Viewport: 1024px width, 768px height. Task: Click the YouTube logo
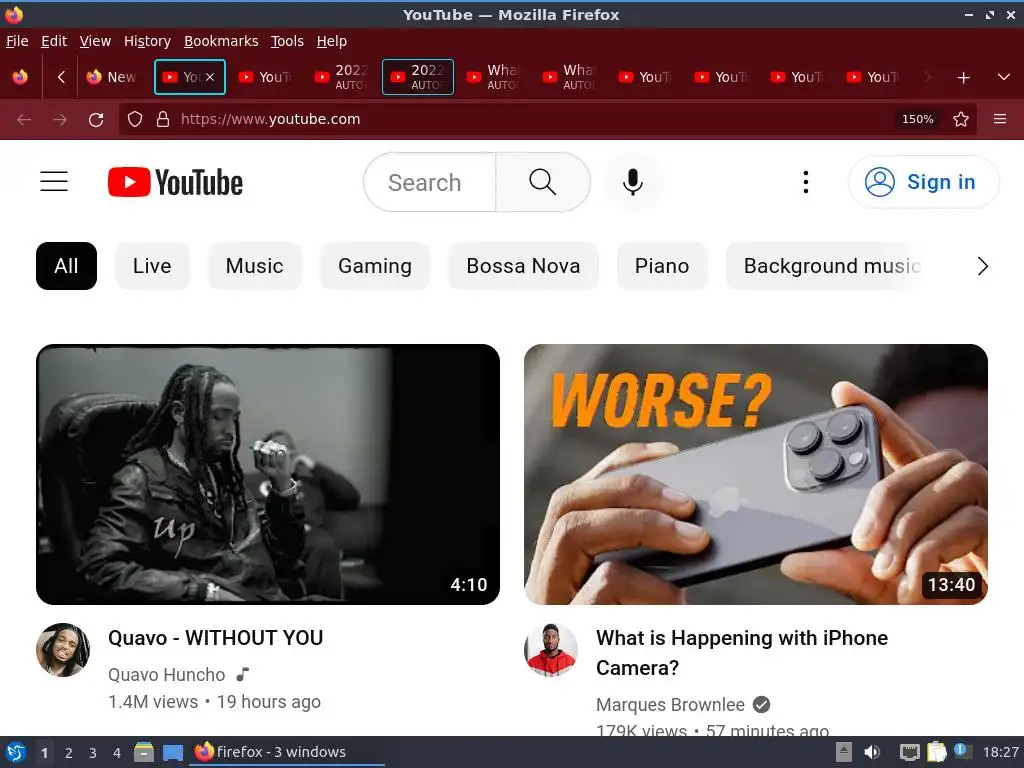tap(175, 182)
